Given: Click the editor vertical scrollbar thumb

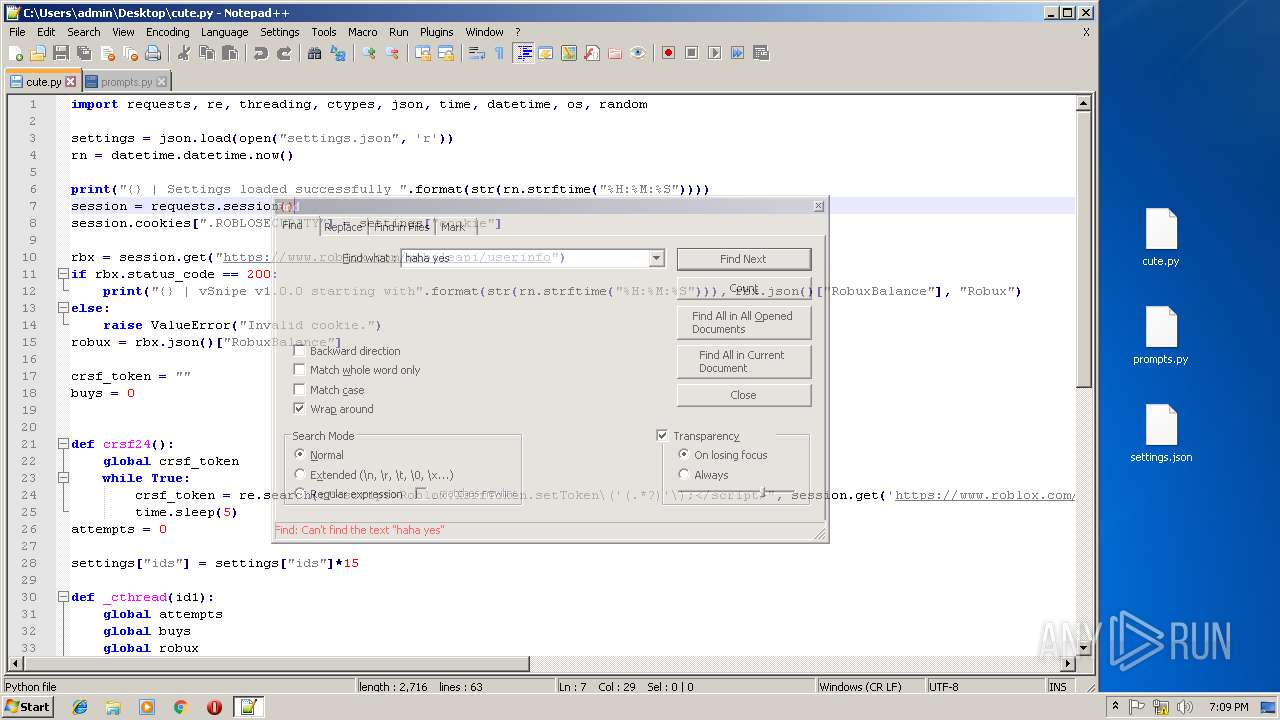Looking at the screenshot, I should (x=1084, y=248).
